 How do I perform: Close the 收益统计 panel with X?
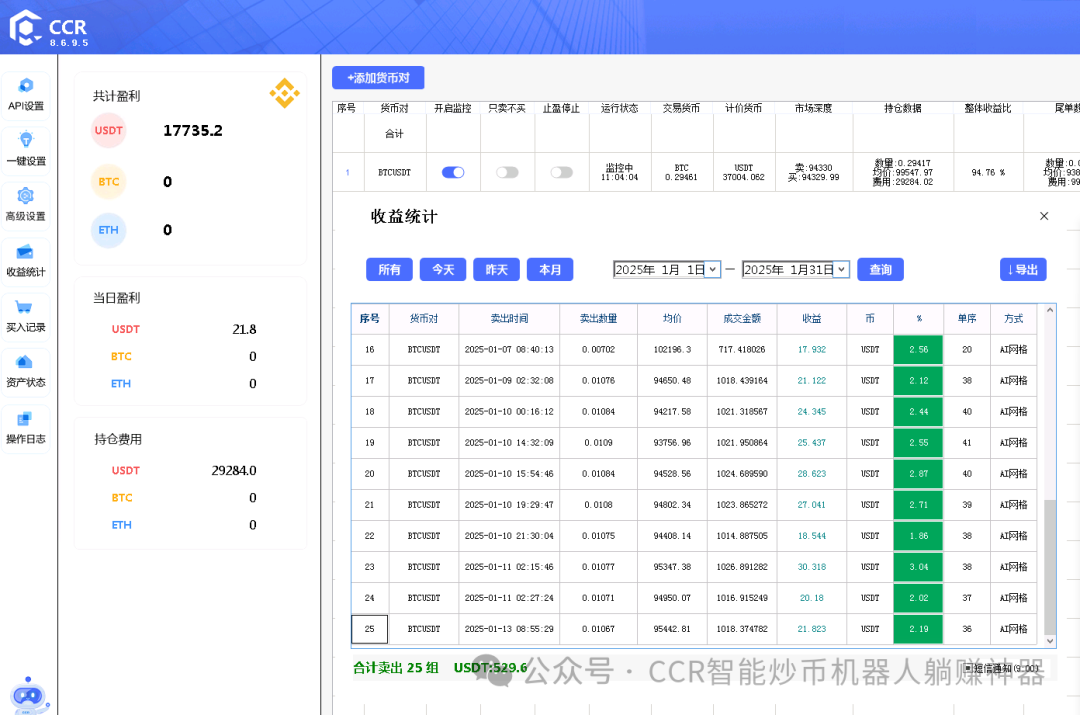click(1044, 216)
